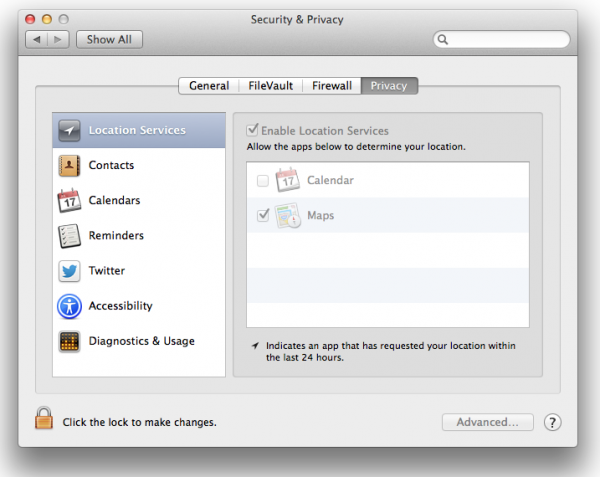Uncheck location access for Maps
Viewport: 600px width, 477px height.
click(263, 215)
